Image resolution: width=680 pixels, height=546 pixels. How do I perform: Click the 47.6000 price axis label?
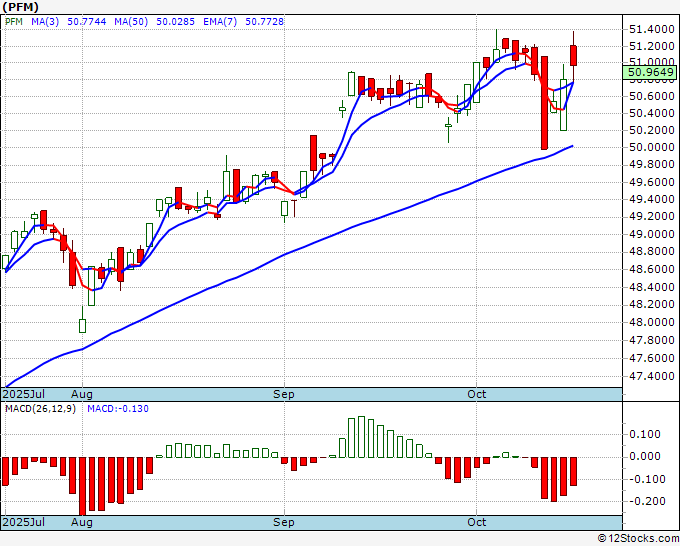click(651, 358)
